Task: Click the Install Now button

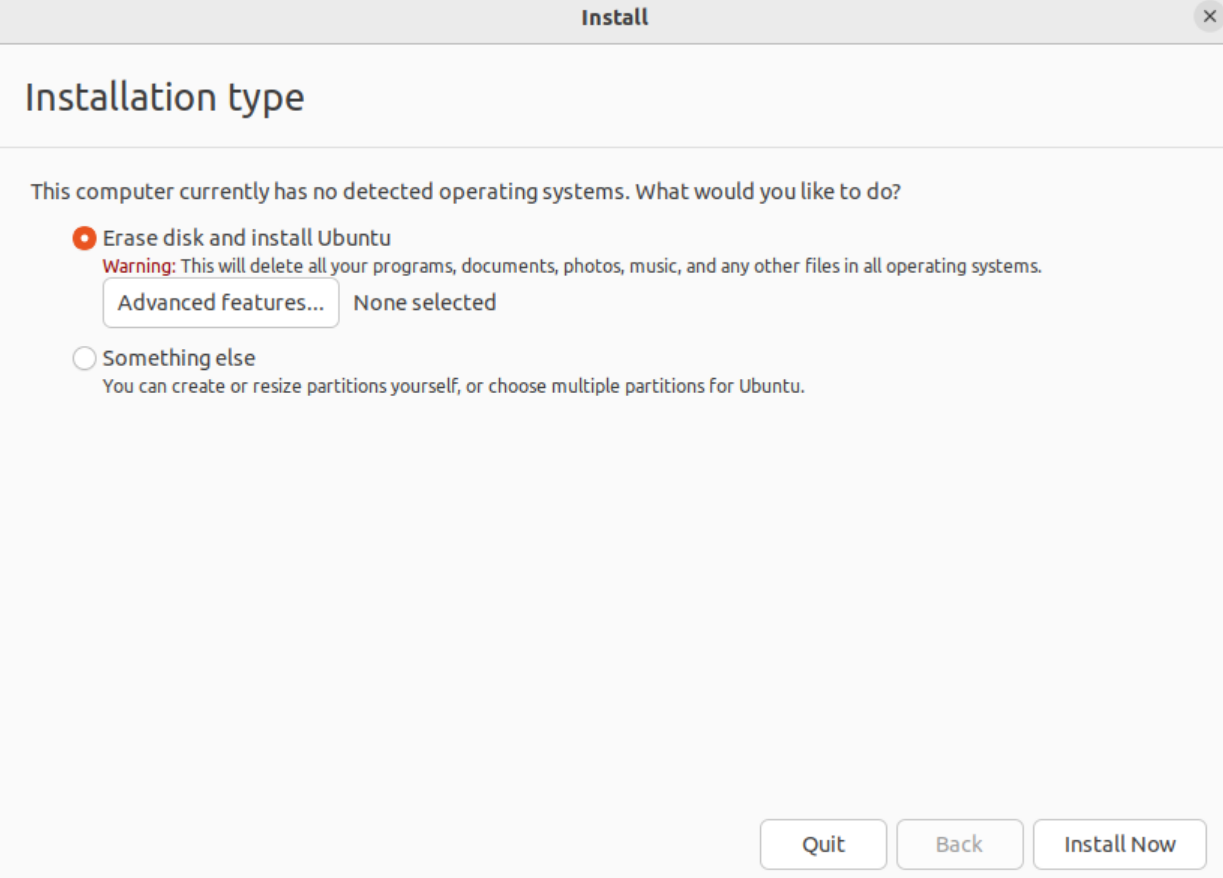Action: 1120,844
